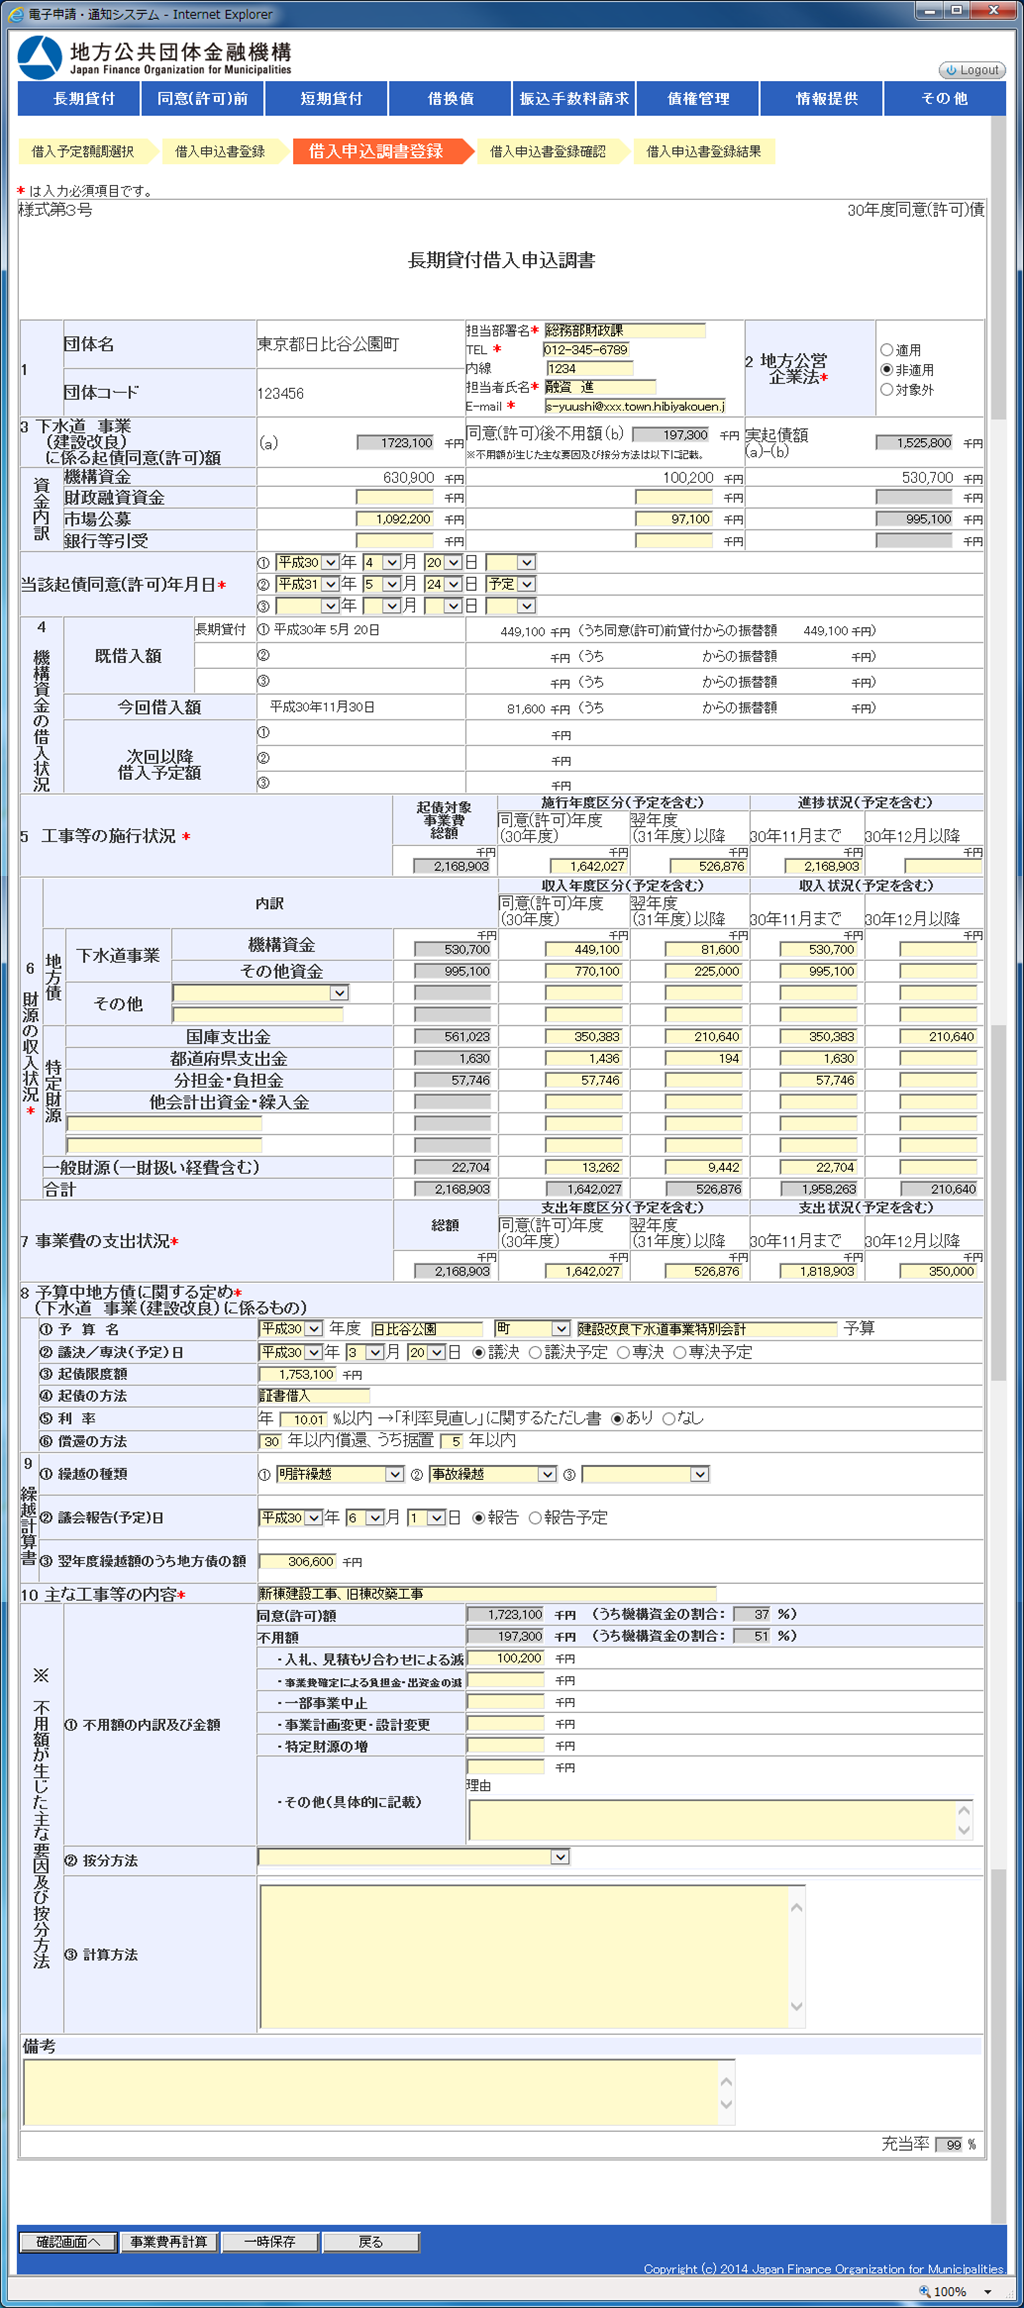Open the 振込手数料請求 menu
The height and width of the screenshot is (2308, 1024).
(x=574, y=99)
